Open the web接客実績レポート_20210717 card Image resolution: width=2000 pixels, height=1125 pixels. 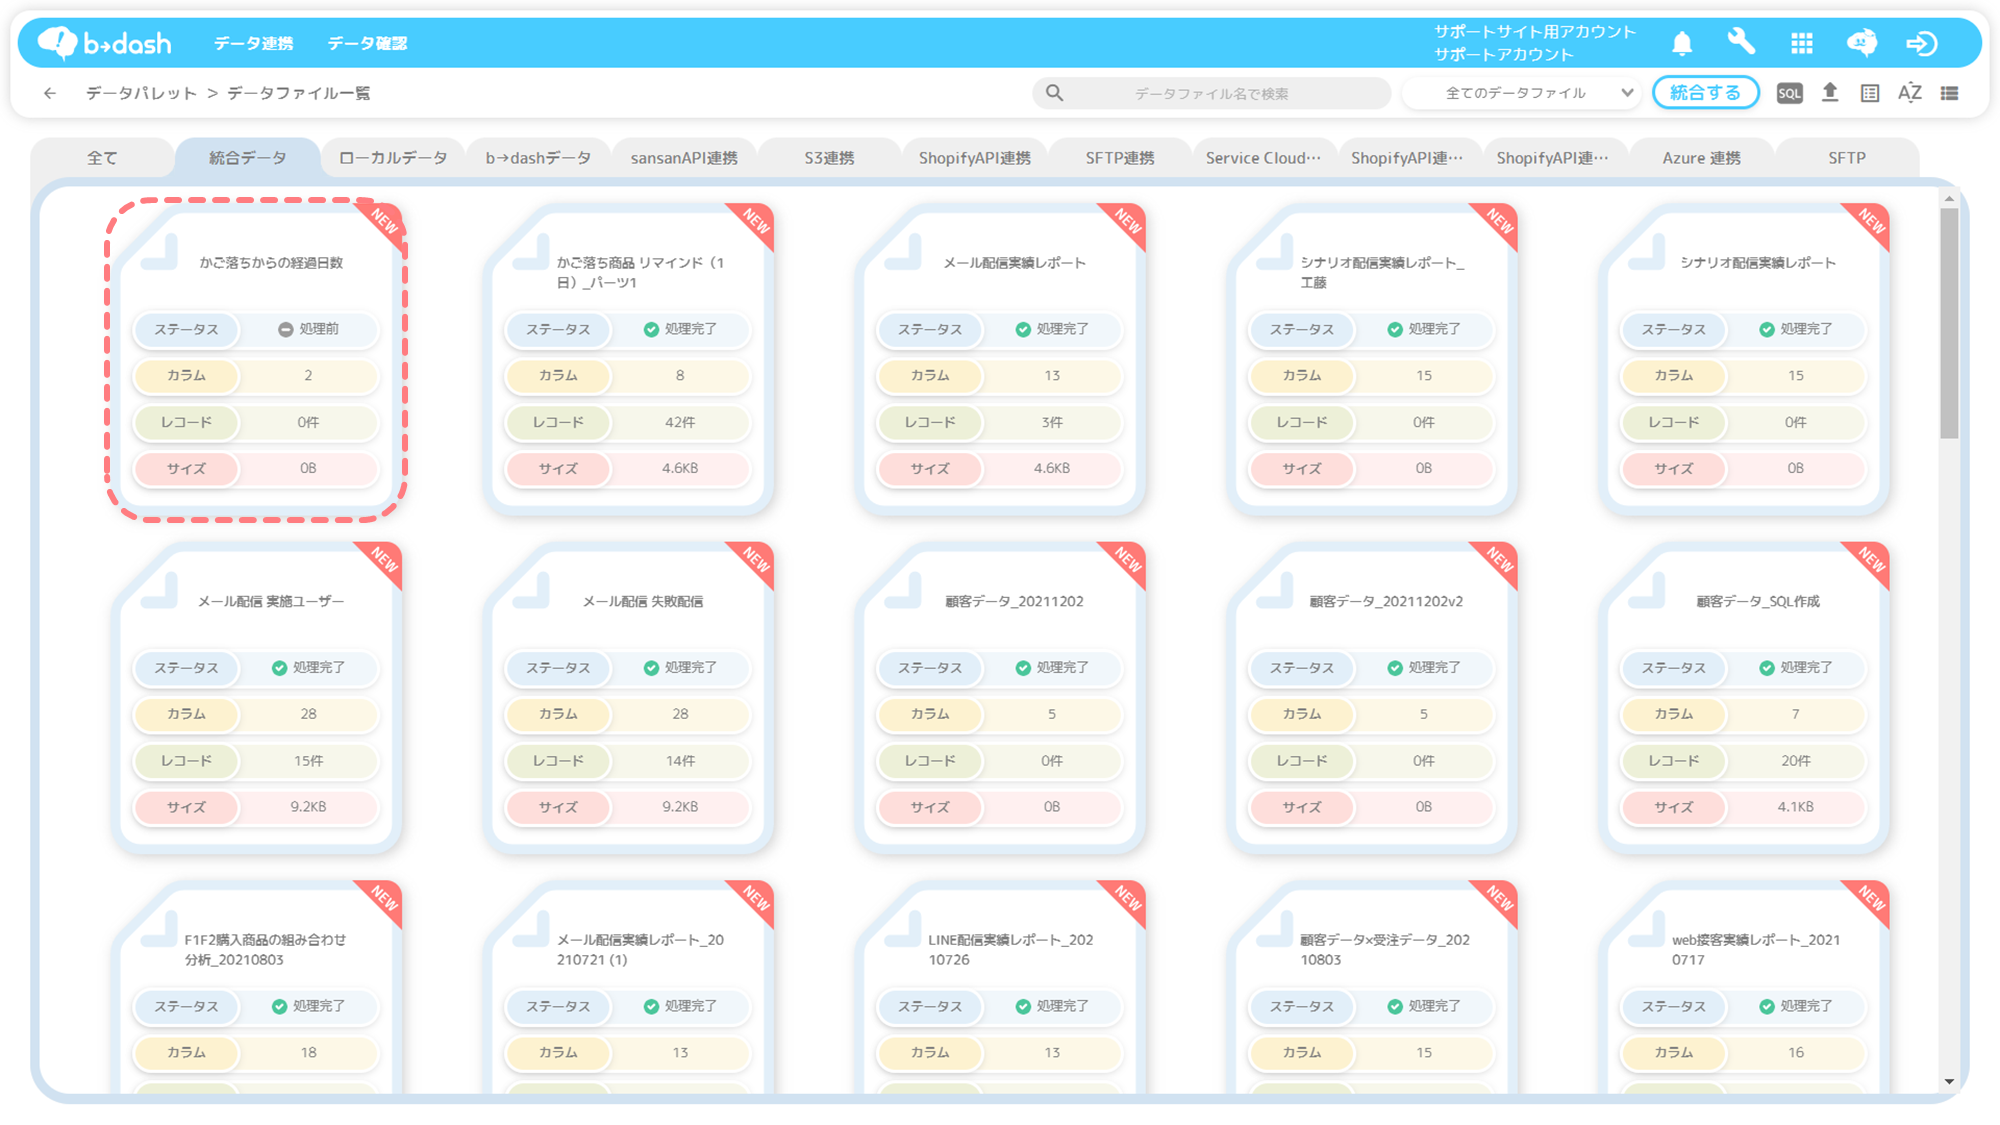pyautogui.click(x=1744, y=988)
